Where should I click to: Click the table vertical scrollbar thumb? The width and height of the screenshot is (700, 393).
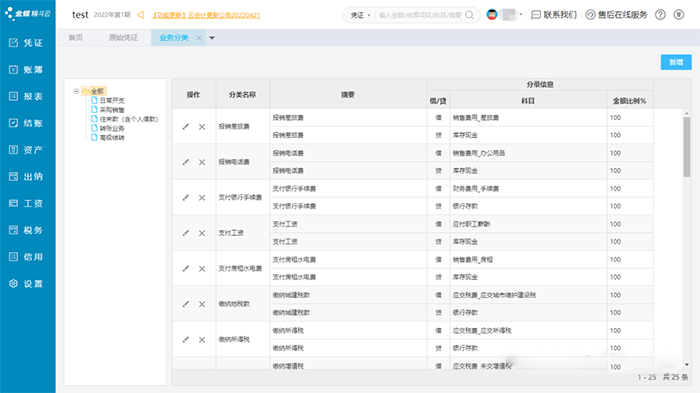[x=687, y=147]
